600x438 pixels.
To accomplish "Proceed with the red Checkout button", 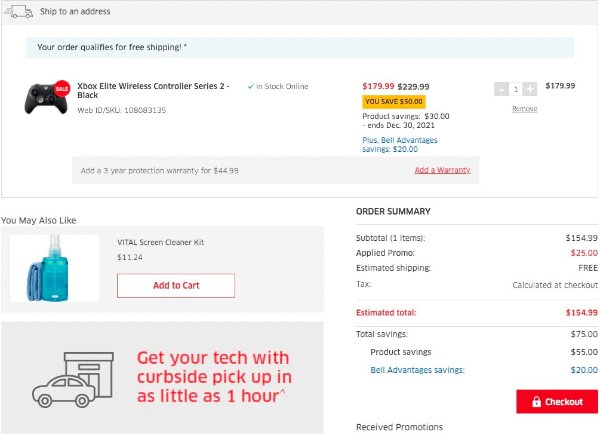I will pos(557,402).
